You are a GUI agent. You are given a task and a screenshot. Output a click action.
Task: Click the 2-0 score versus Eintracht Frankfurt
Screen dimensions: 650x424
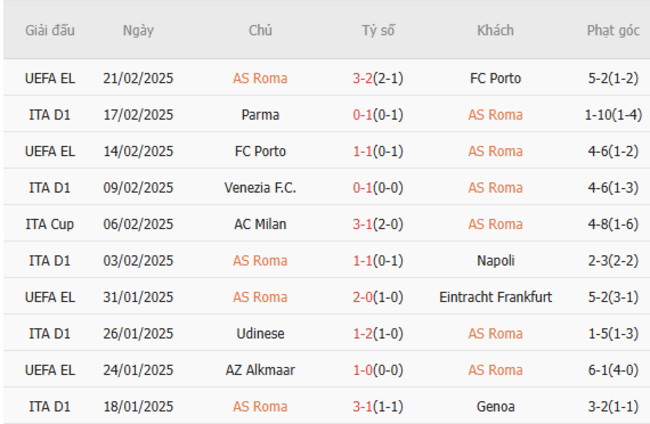pyautogui.click(x=364, y=297)
